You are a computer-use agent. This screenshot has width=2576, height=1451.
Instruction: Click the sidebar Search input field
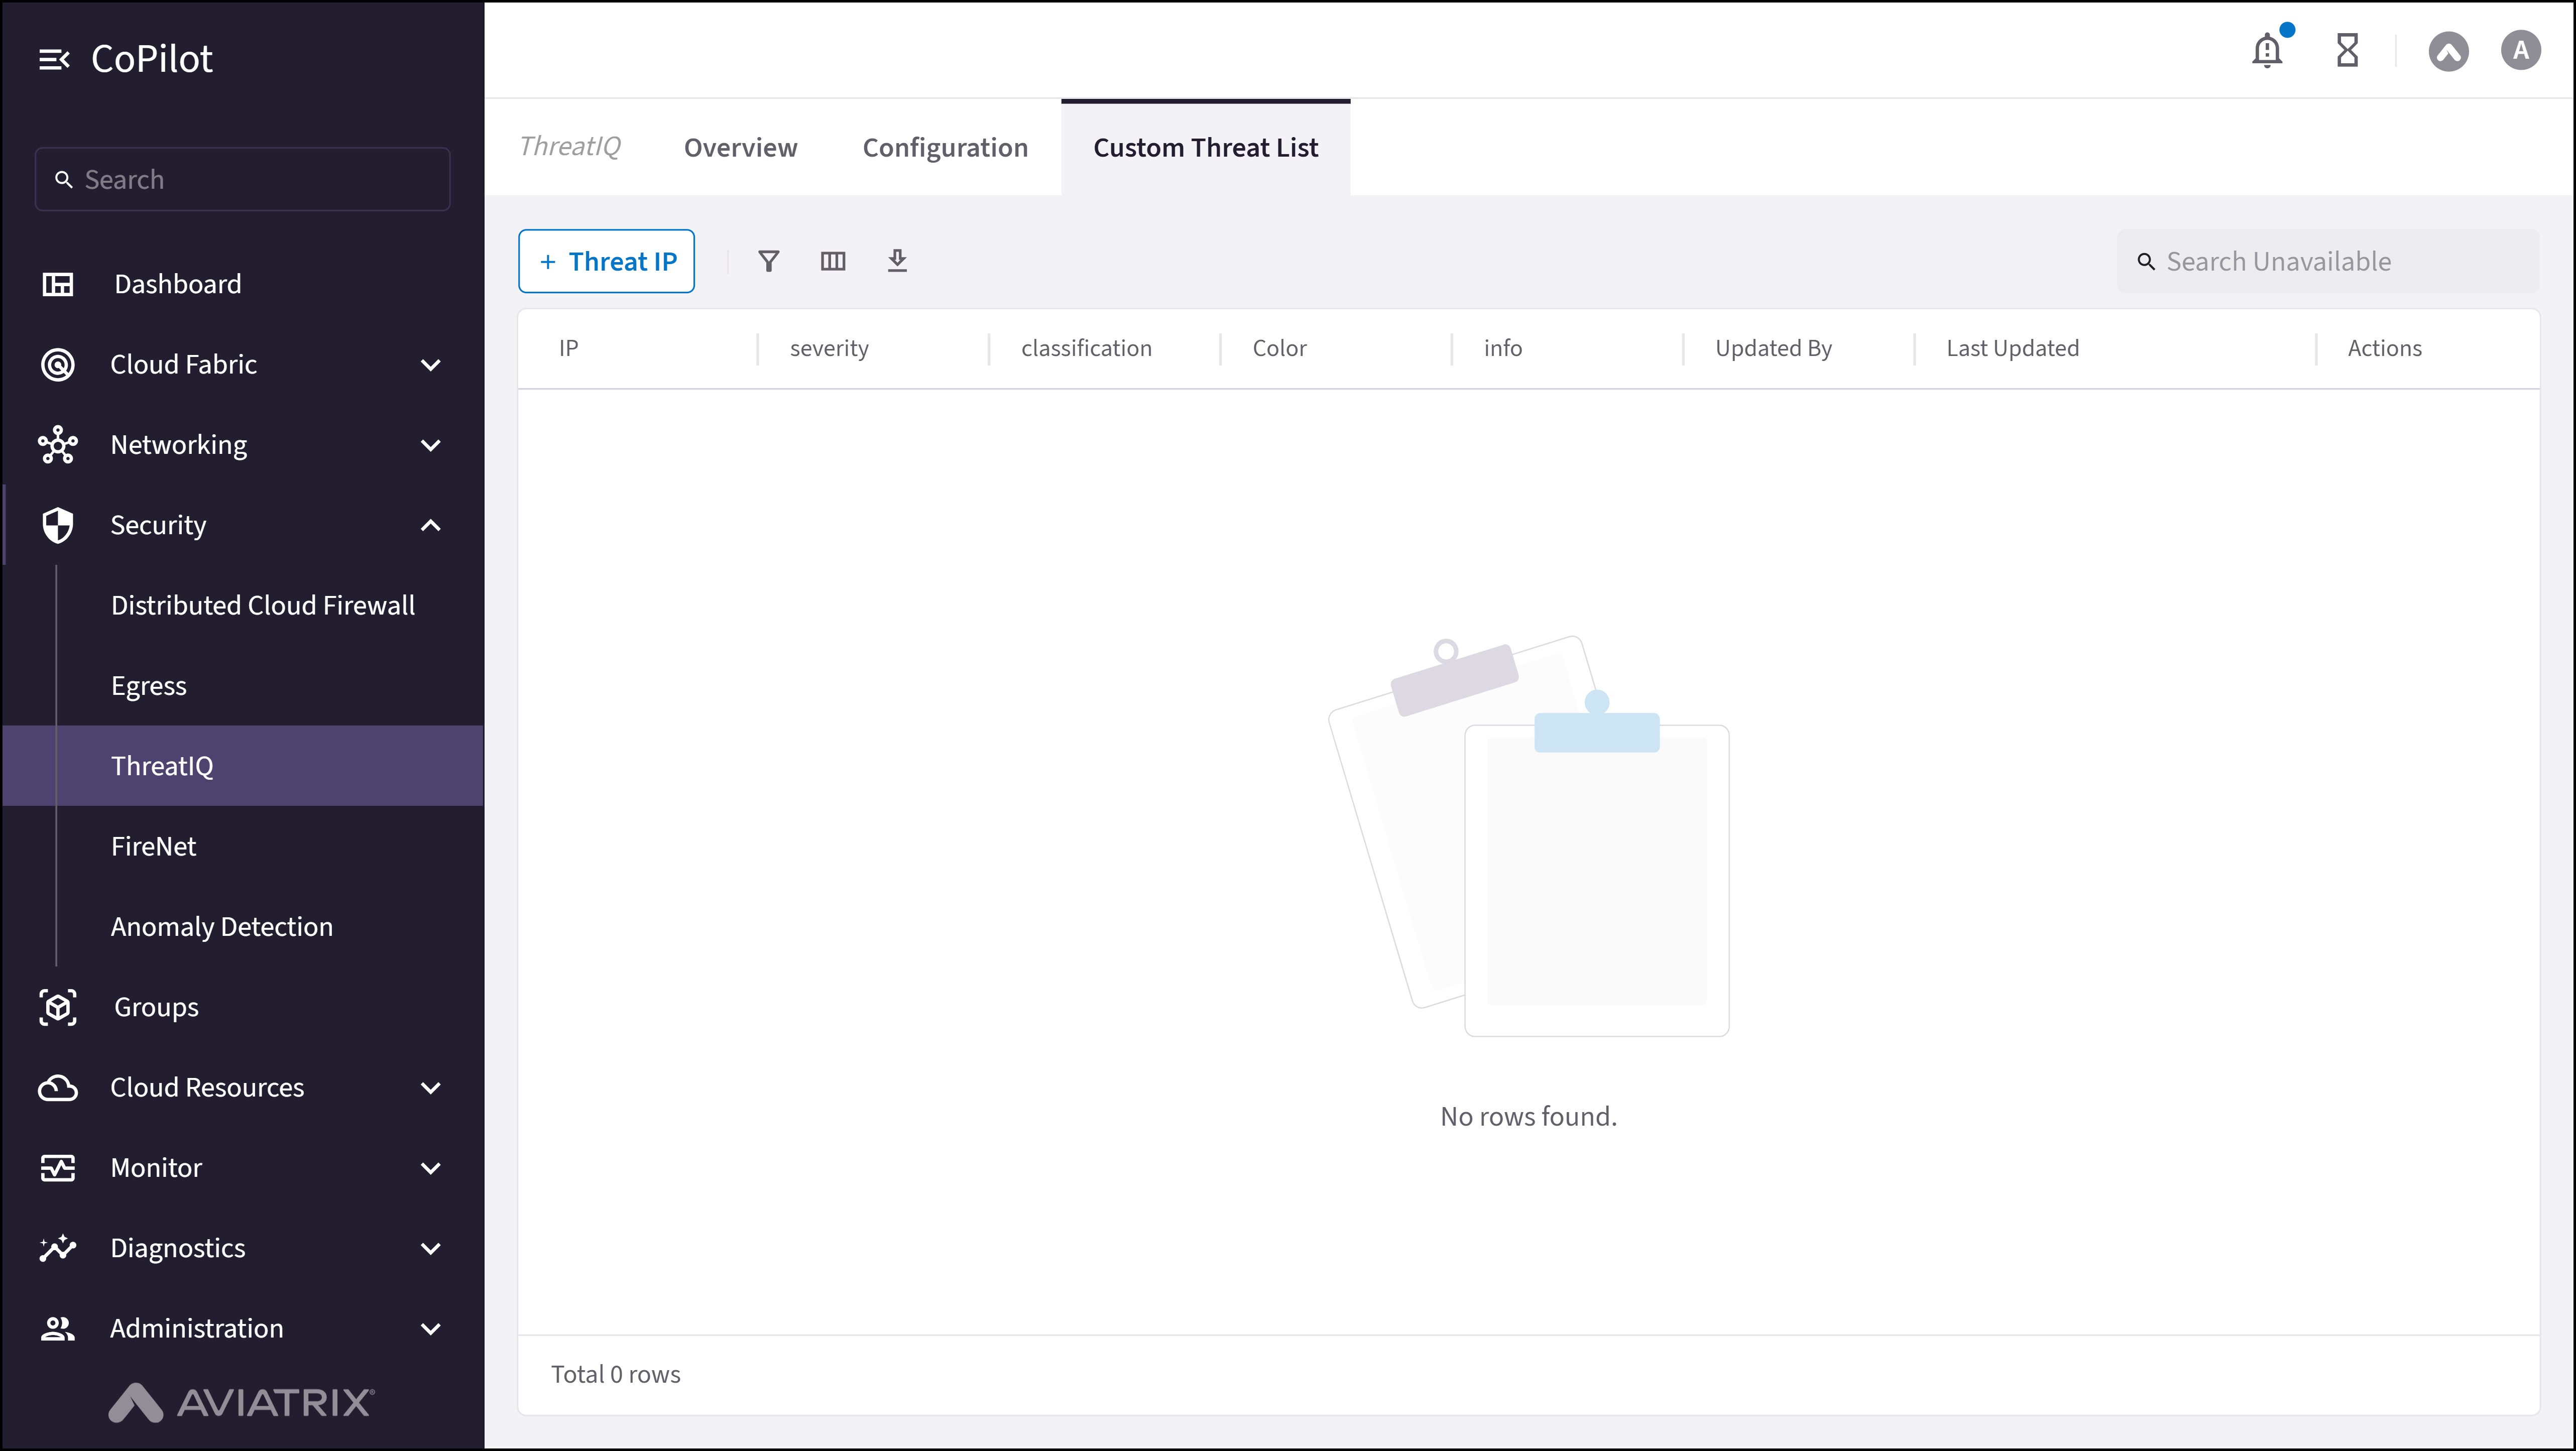(241, 179)
